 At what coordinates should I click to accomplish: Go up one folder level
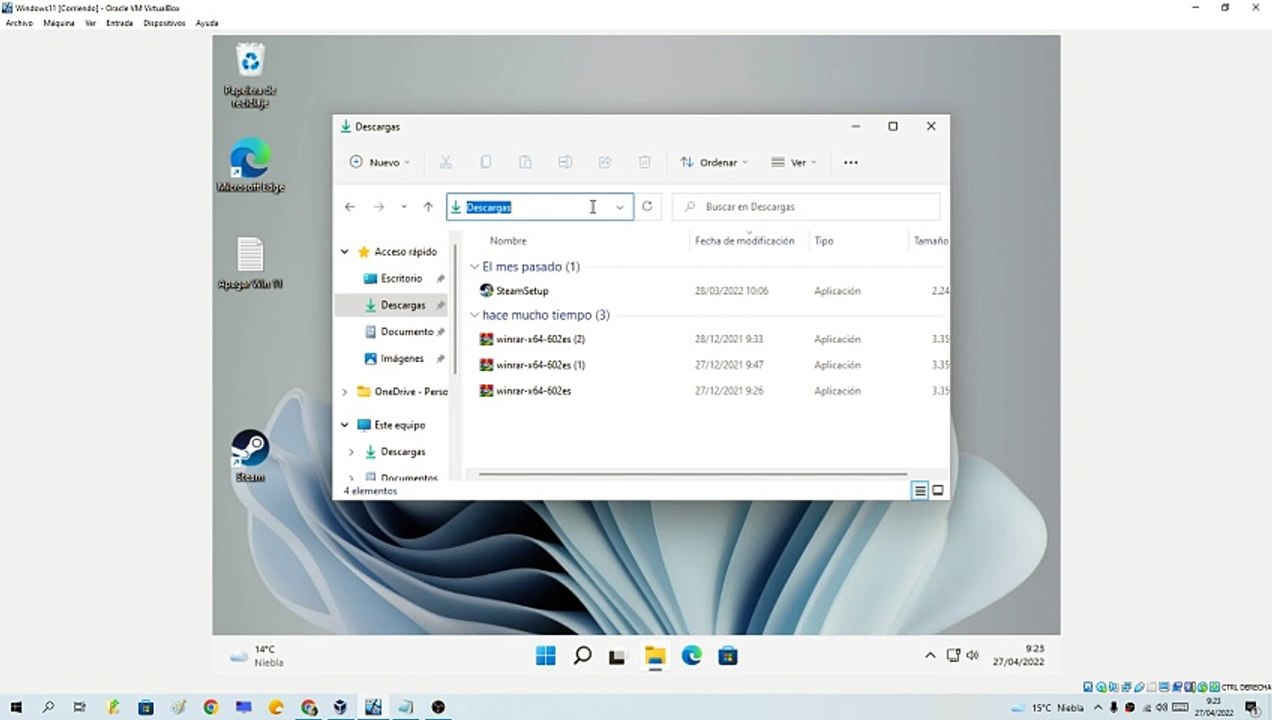click(428, 207)
